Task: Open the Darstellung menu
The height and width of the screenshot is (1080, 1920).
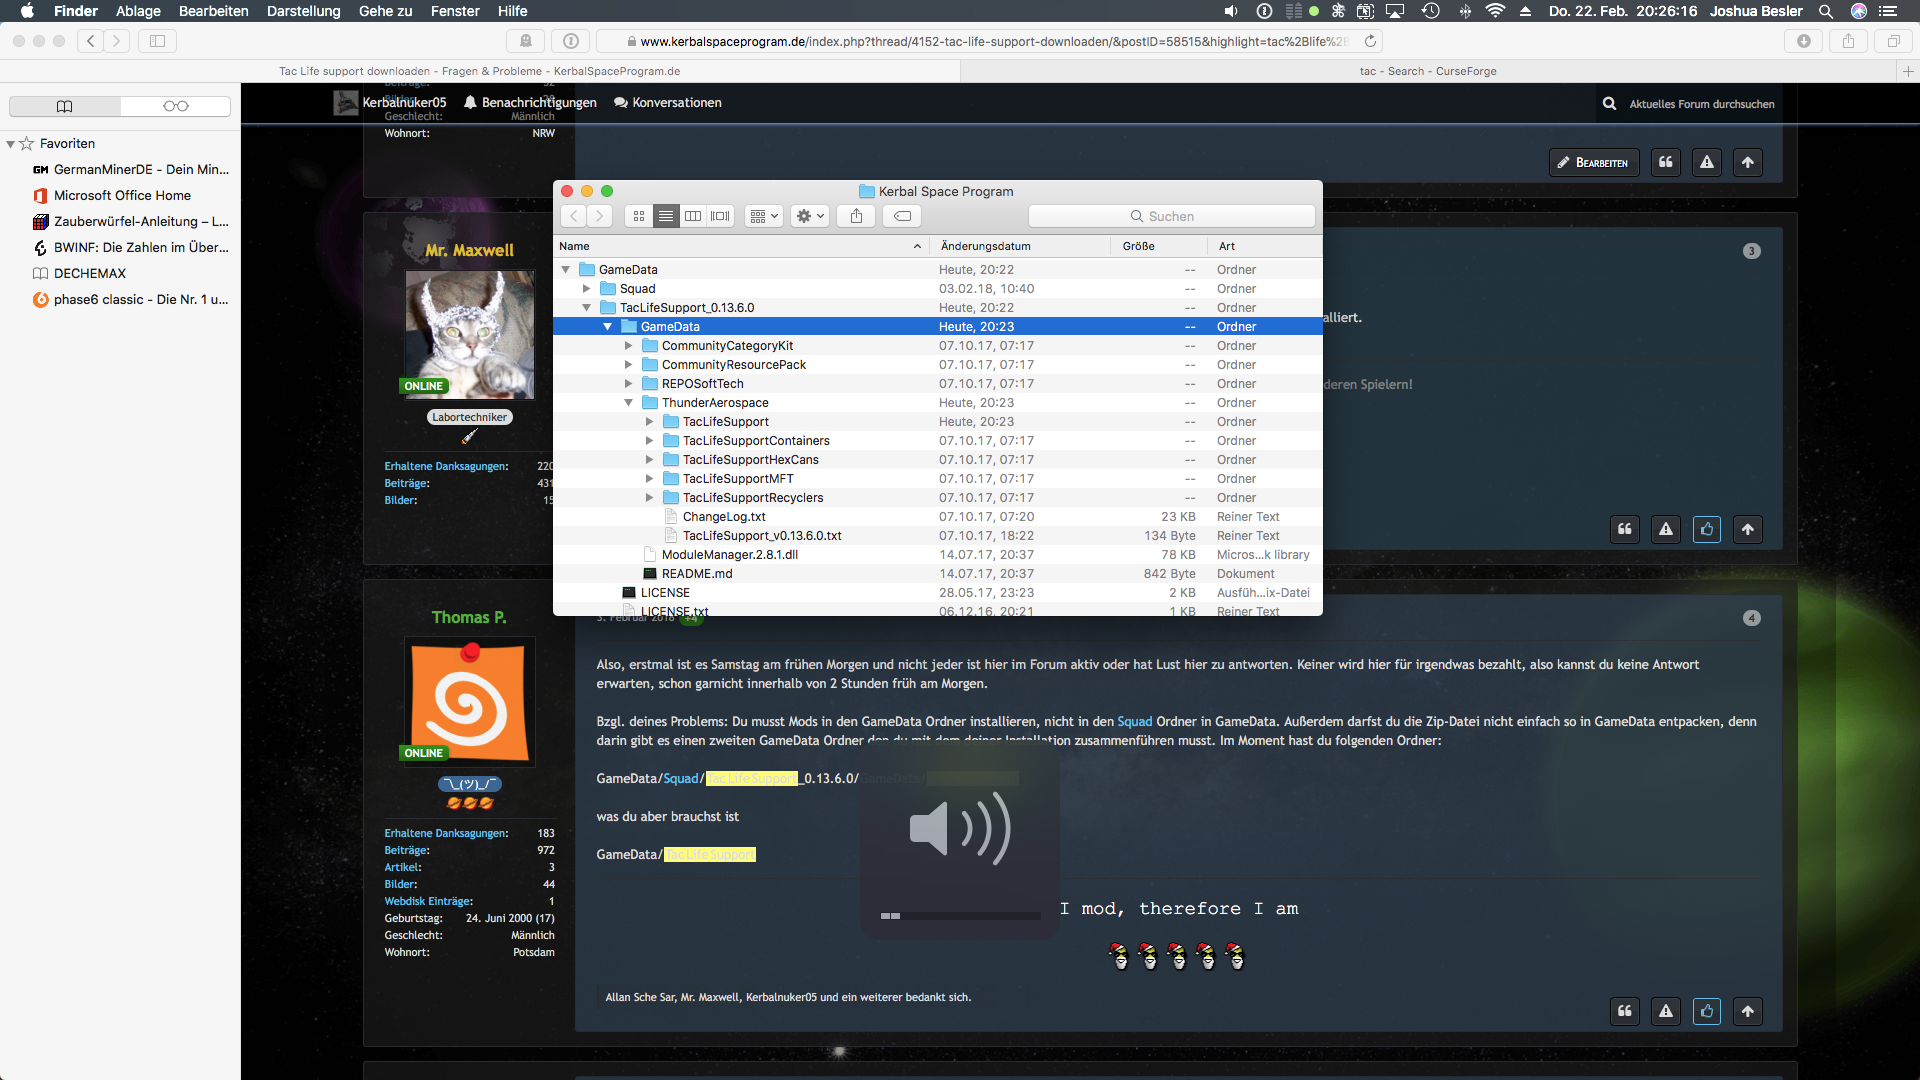Action: (x=303, y=11)
